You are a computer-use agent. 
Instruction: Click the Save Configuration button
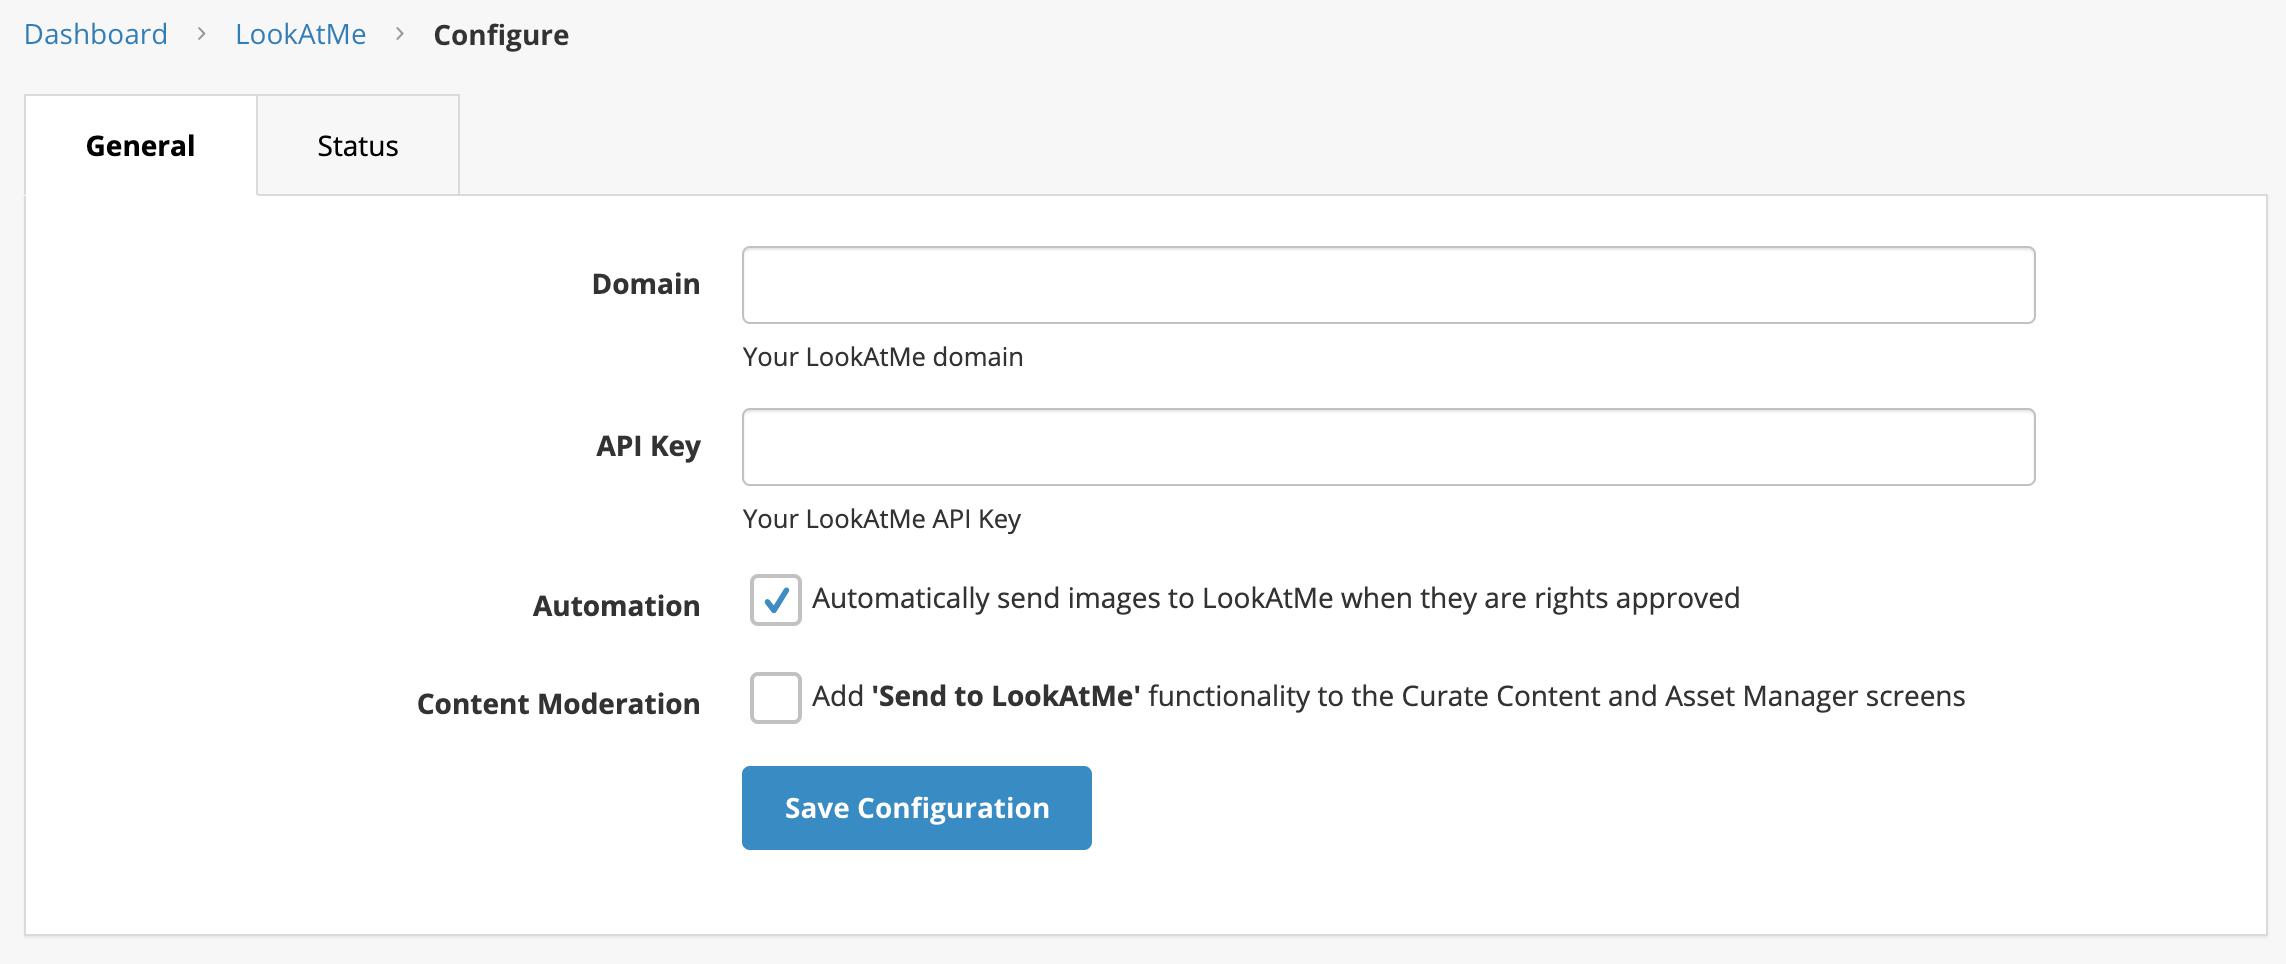916,808
